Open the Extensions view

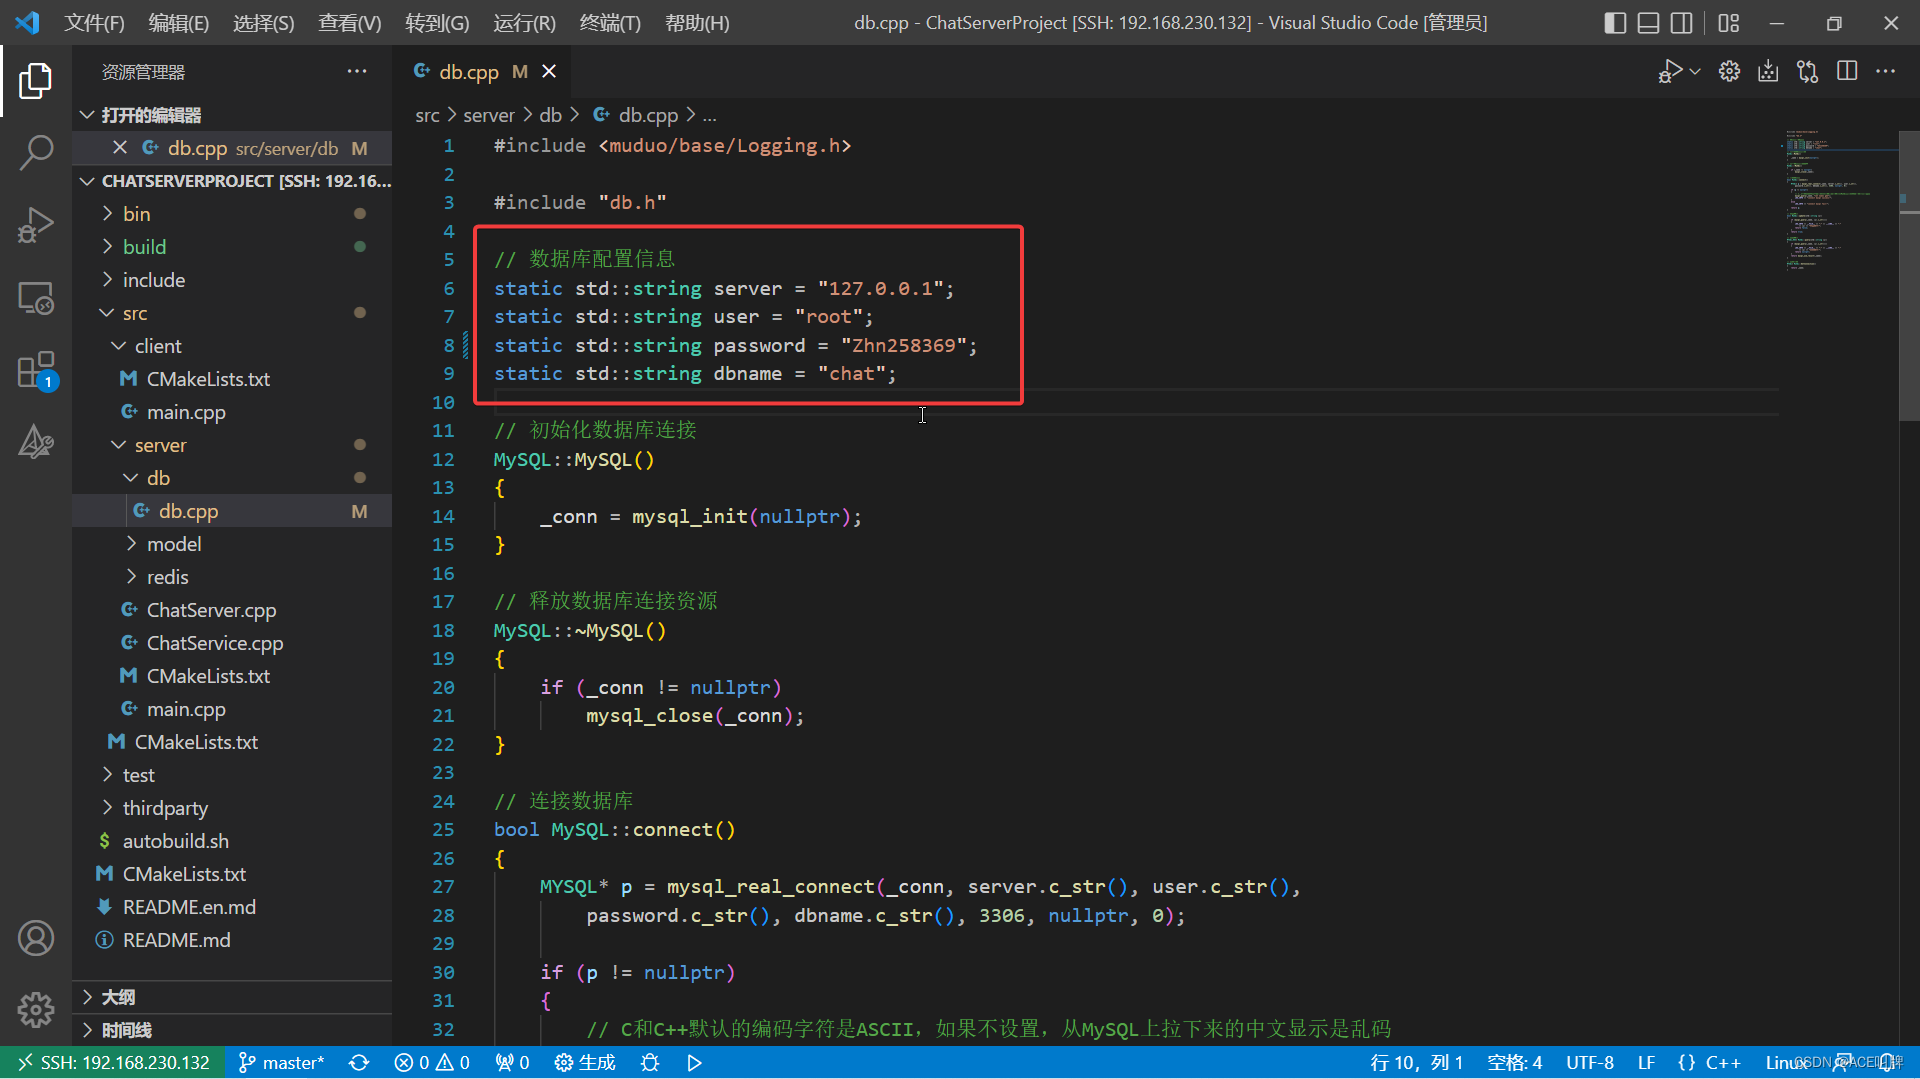36,370
